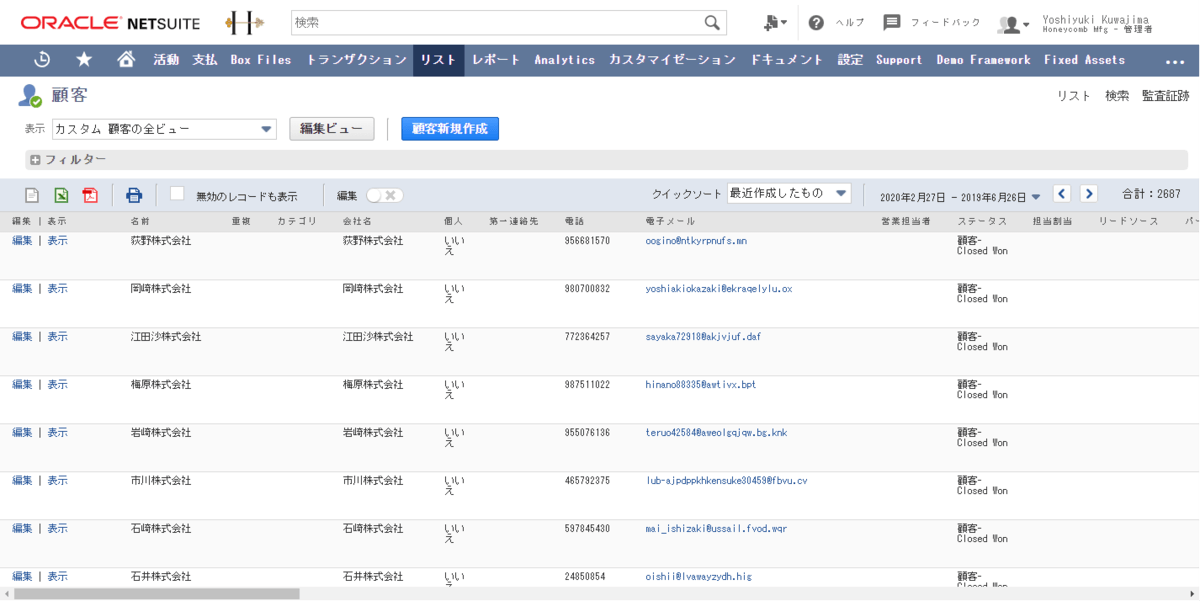Click the Feedback speech bubble icon
The height and width of the screenshot is (601, 1200).
(892, 22)
